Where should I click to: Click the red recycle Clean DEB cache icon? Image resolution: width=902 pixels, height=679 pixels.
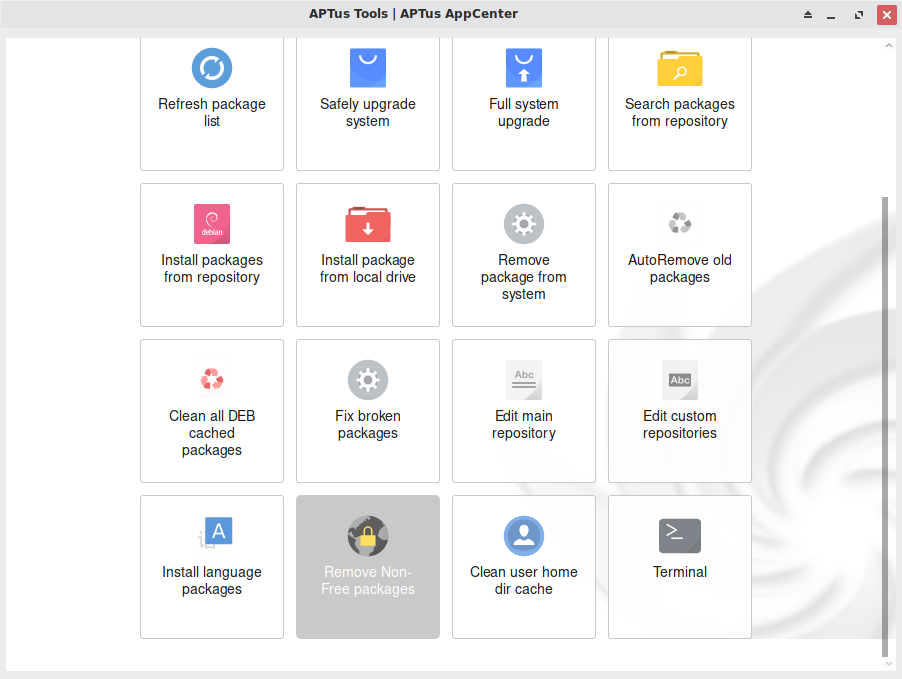point(212,379)
